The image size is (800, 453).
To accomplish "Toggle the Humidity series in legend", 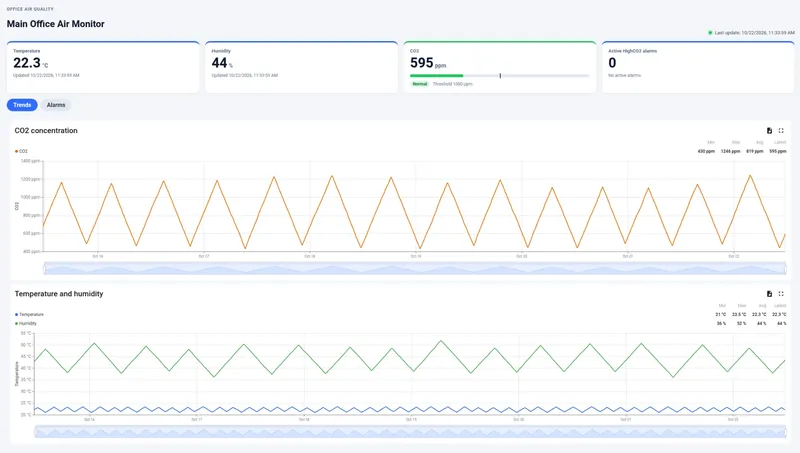I will 26,323.
